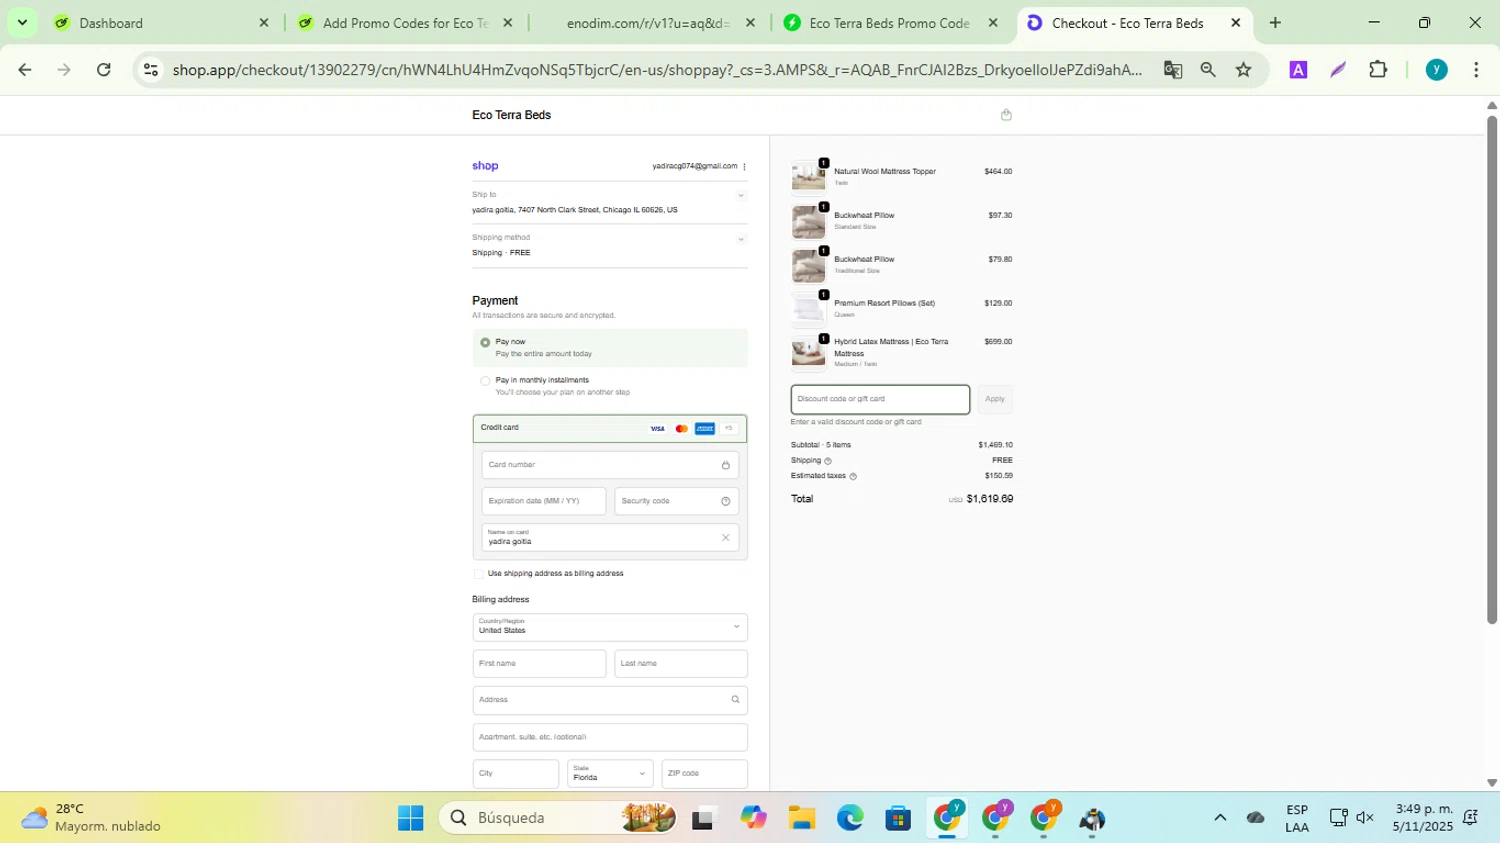Screen dimensions: 1500x843
Task: Click Hybrid Latex Mattress thumbnail
Action: [x=808, y=353]
